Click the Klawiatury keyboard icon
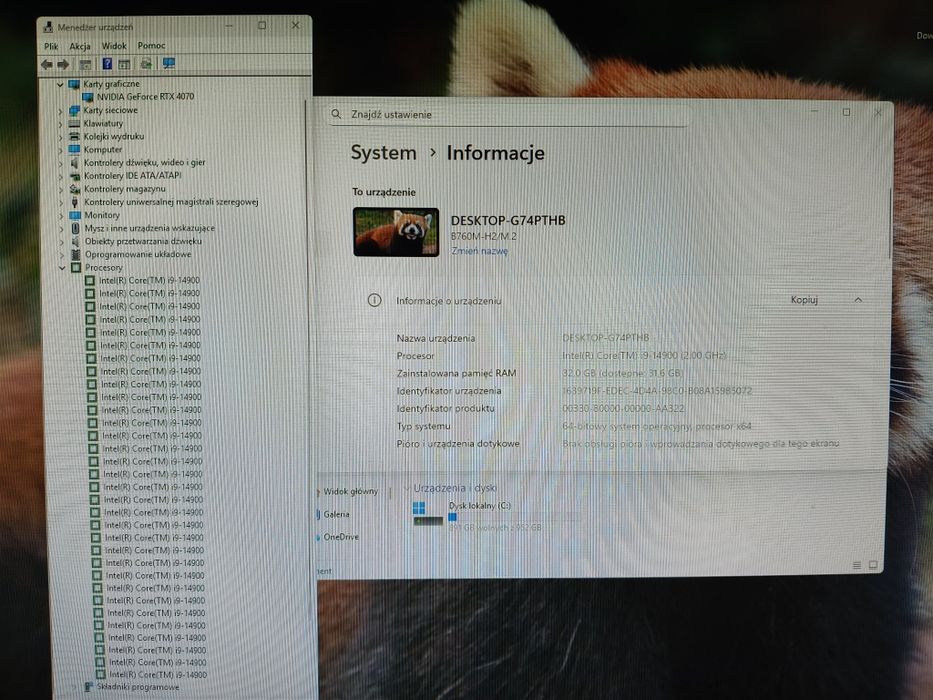Screen dimensions: 933x700 click(74, 123)
